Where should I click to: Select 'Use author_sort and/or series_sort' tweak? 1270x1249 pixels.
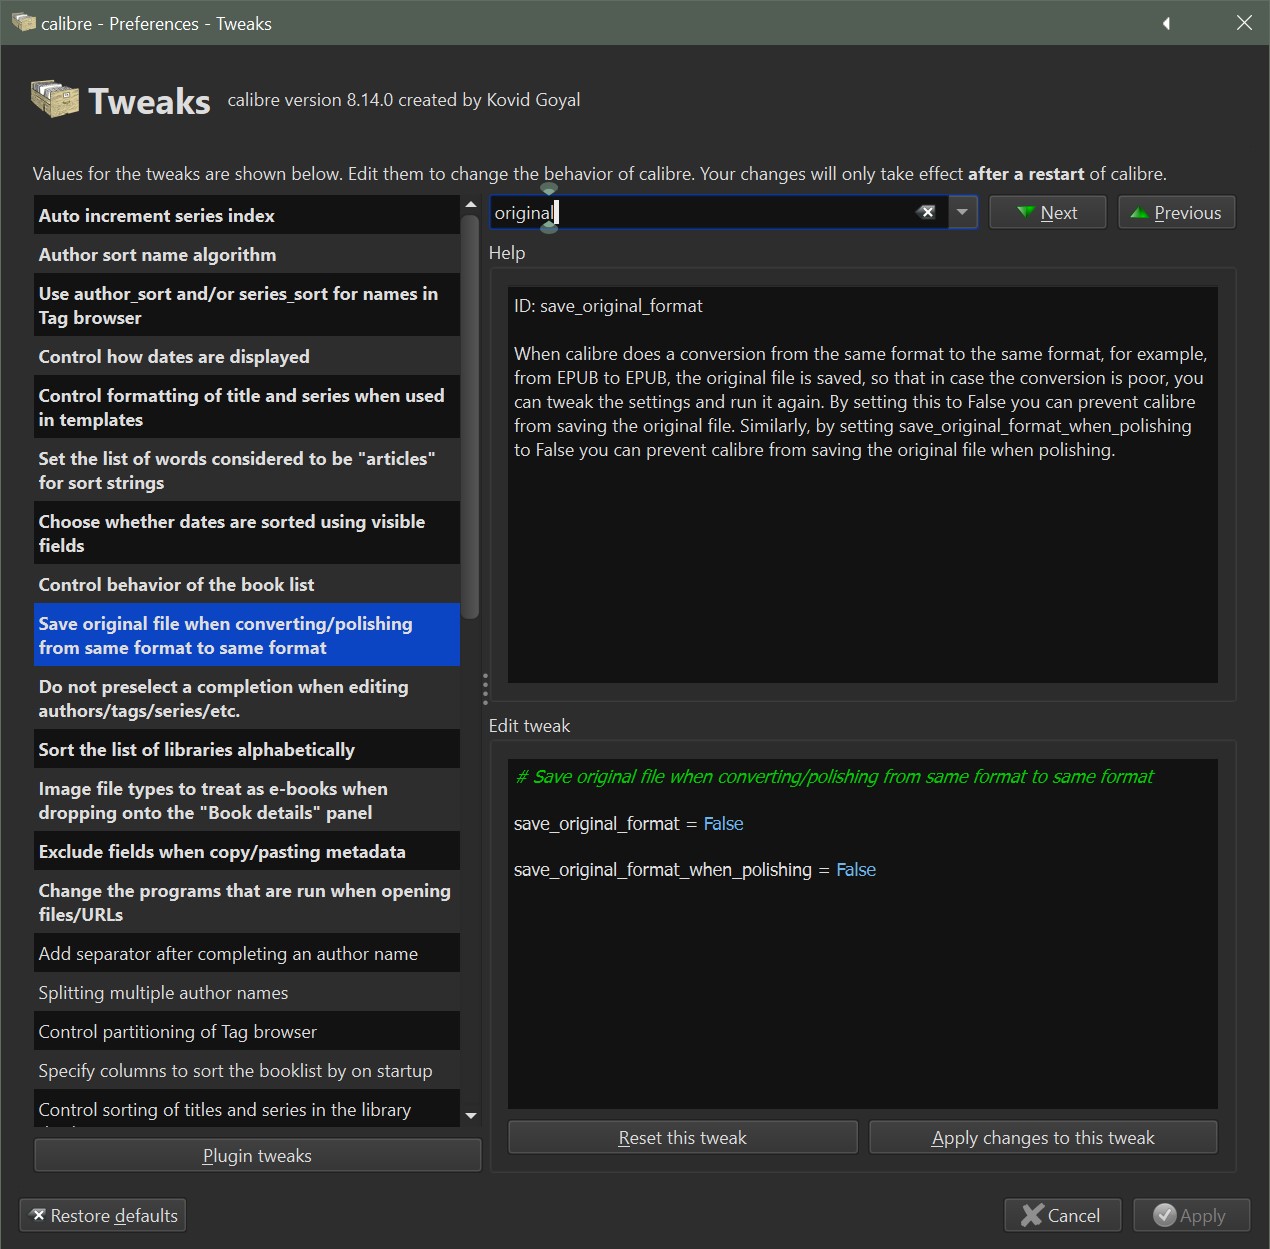(247, 305)
